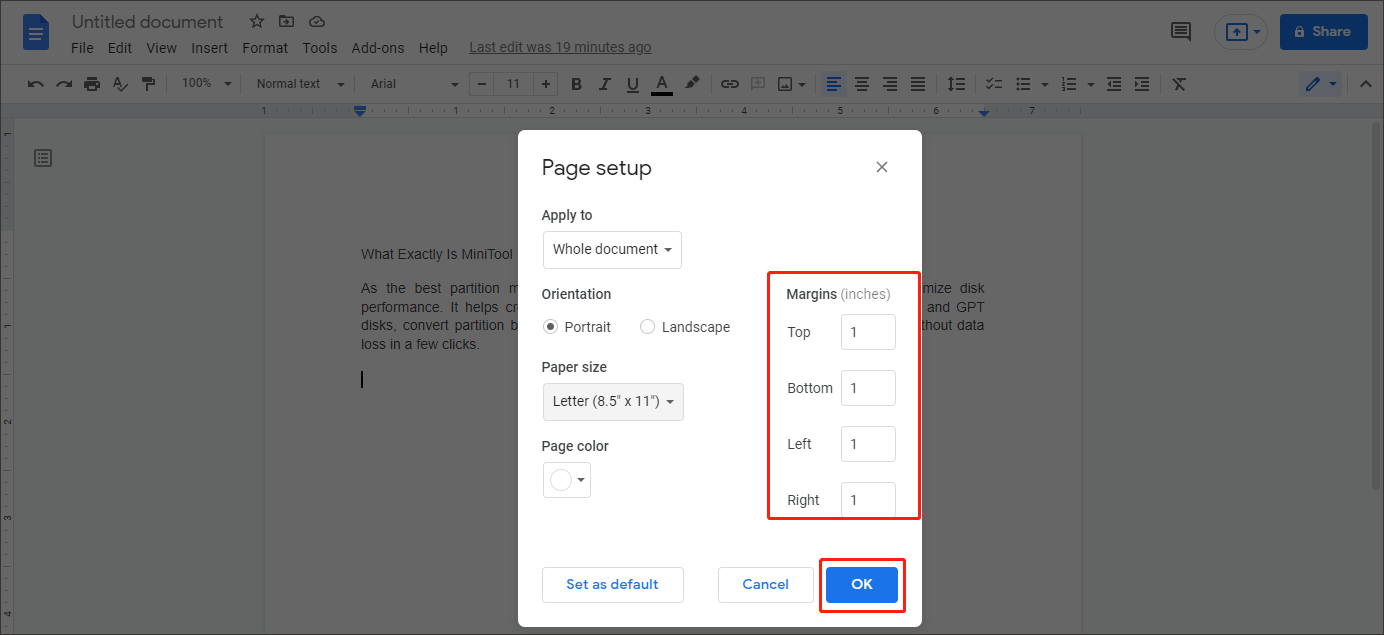Open the Format menu
The width and height of the screenshot is (1384, 635).
[265, 47]
